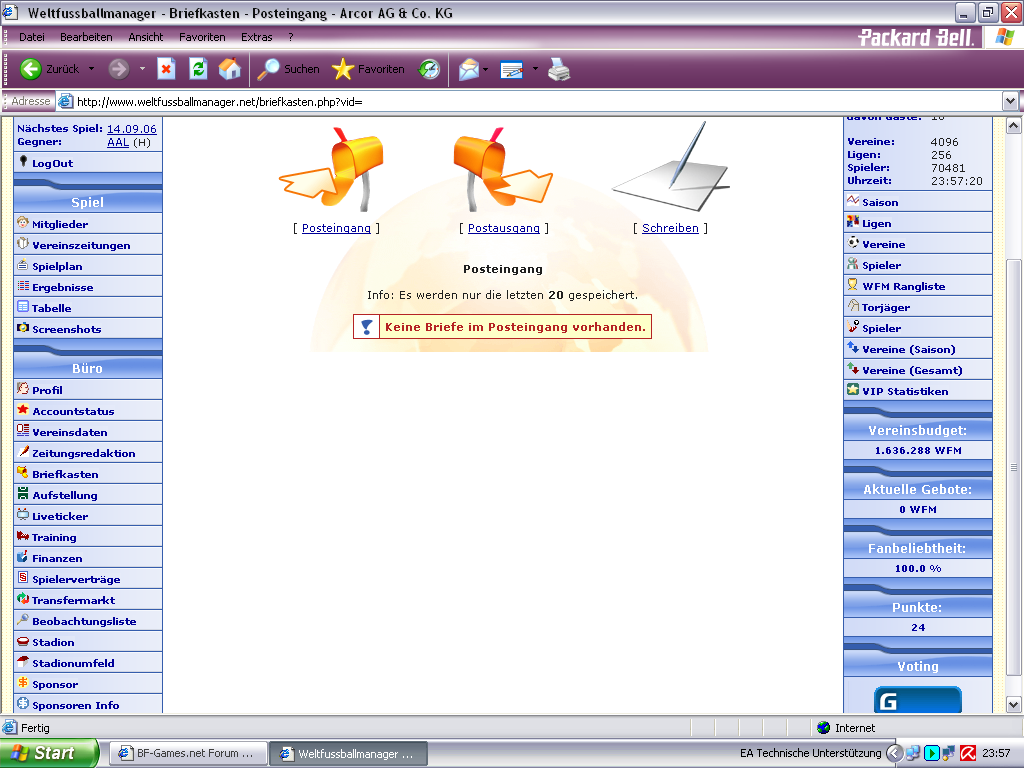1024x768 pixels.
Task: Open Suchen search in toolbar
Action: (288, 69)
